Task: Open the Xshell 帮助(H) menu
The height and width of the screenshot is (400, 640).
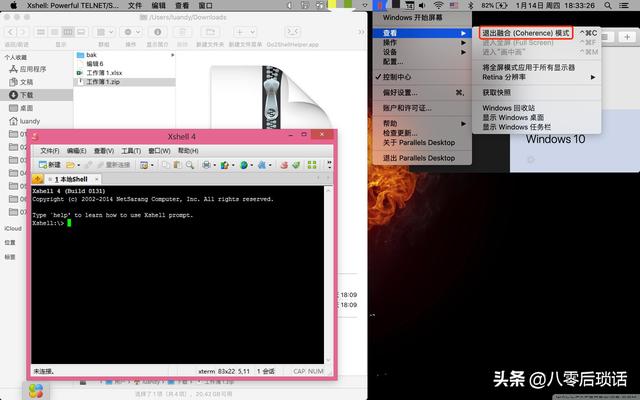Action: 188,151
